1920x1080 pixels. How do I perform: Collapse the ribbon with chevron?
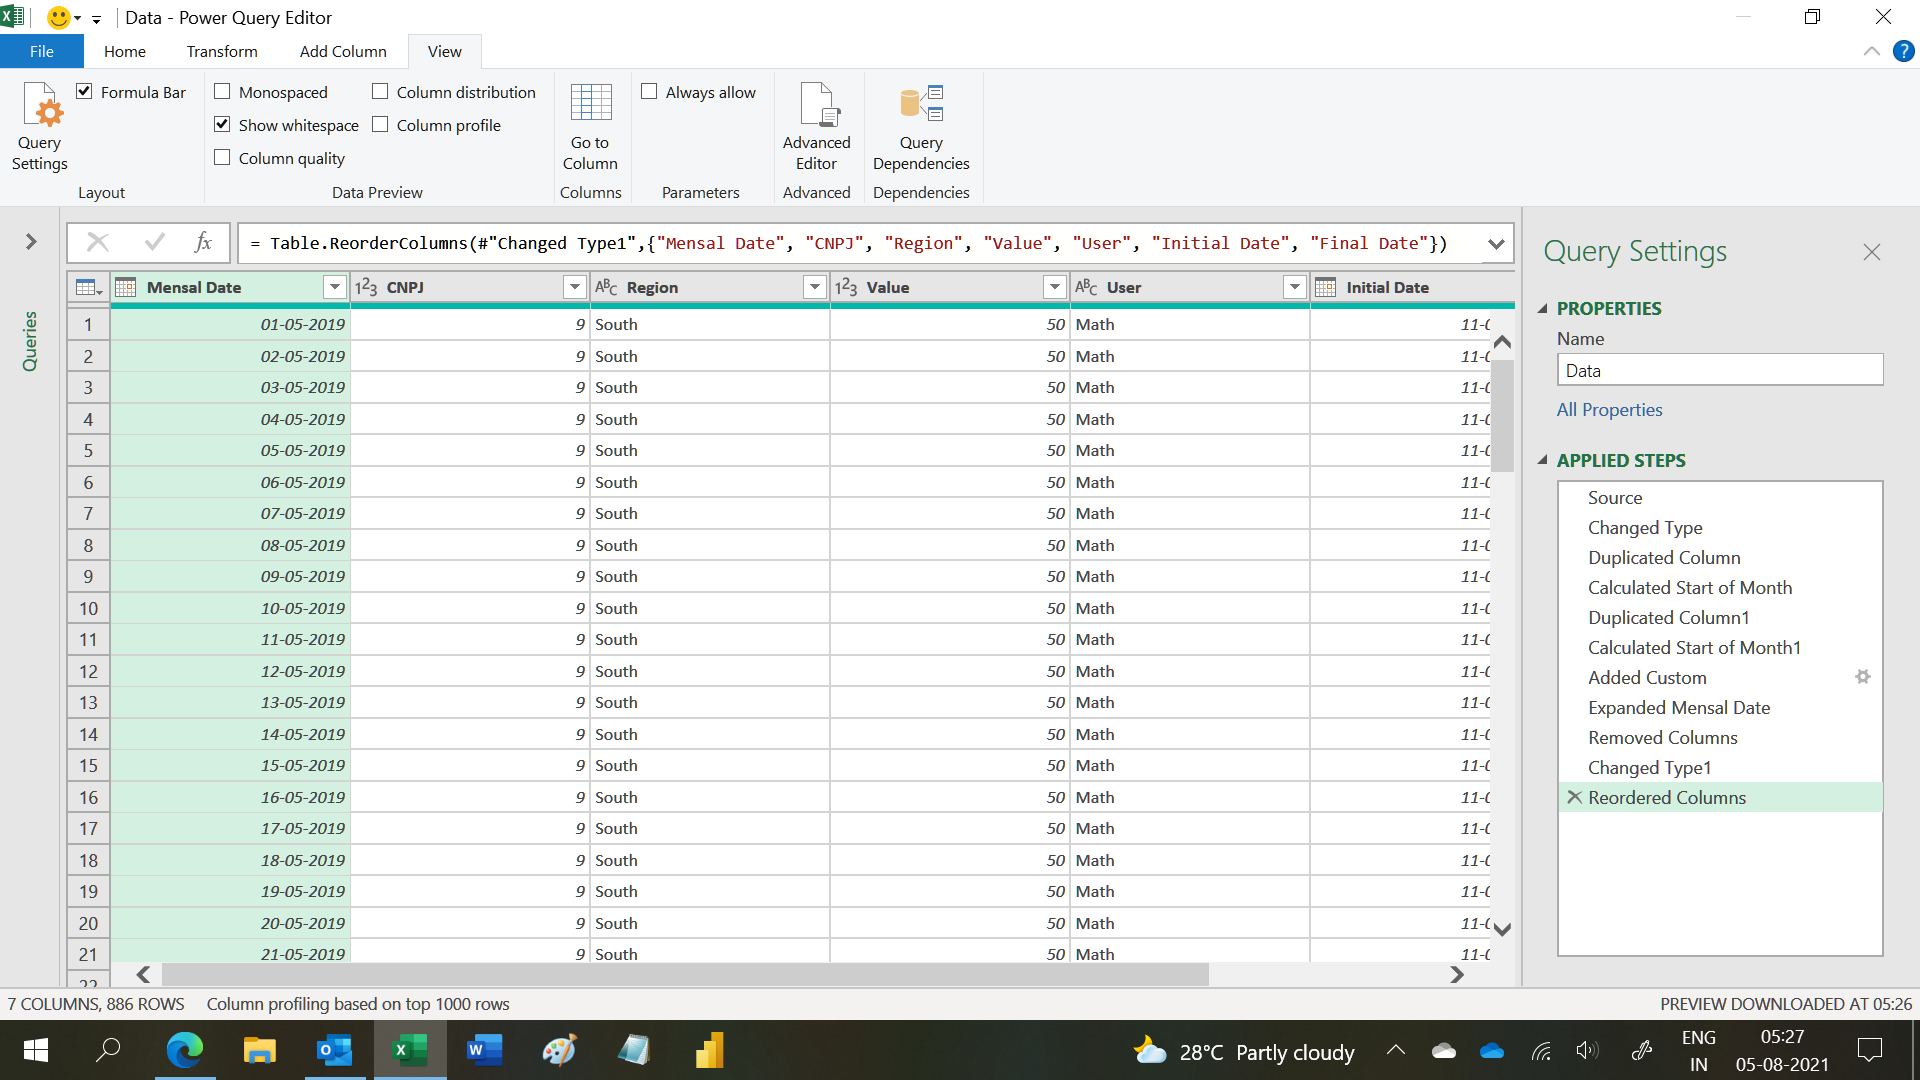[x=1872, y=51]
